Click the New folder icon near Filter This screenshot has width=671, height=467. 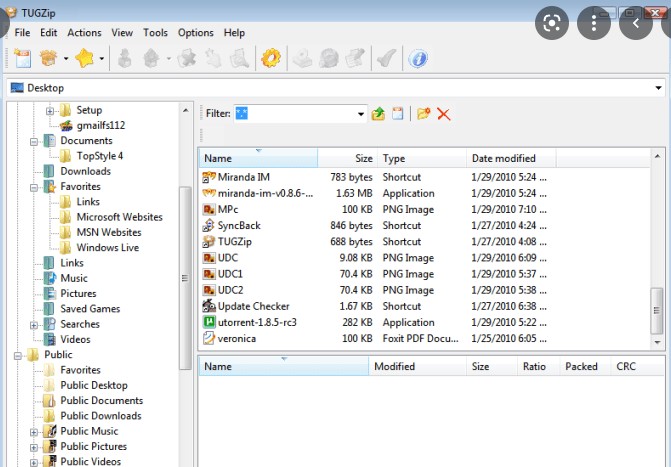coord(424,114)
